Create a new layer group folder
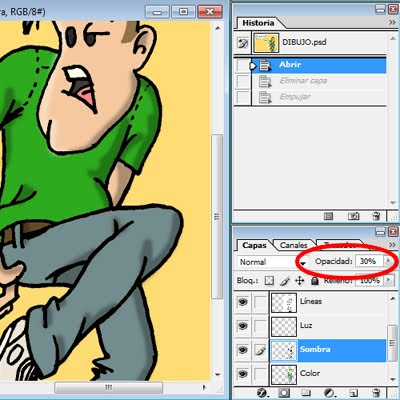Screen dimensions: 400x400 306,393
